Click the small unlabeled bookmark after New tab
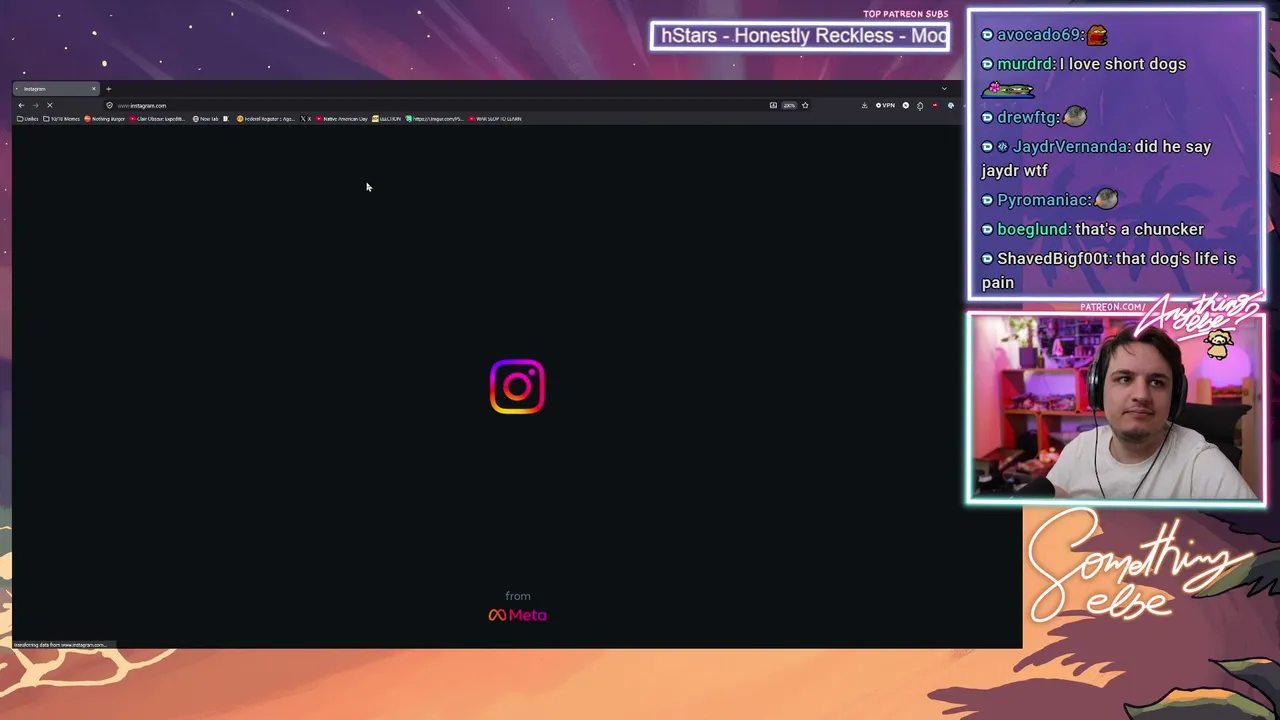Screen dimensions: 1280x720 tap(226, 119)
